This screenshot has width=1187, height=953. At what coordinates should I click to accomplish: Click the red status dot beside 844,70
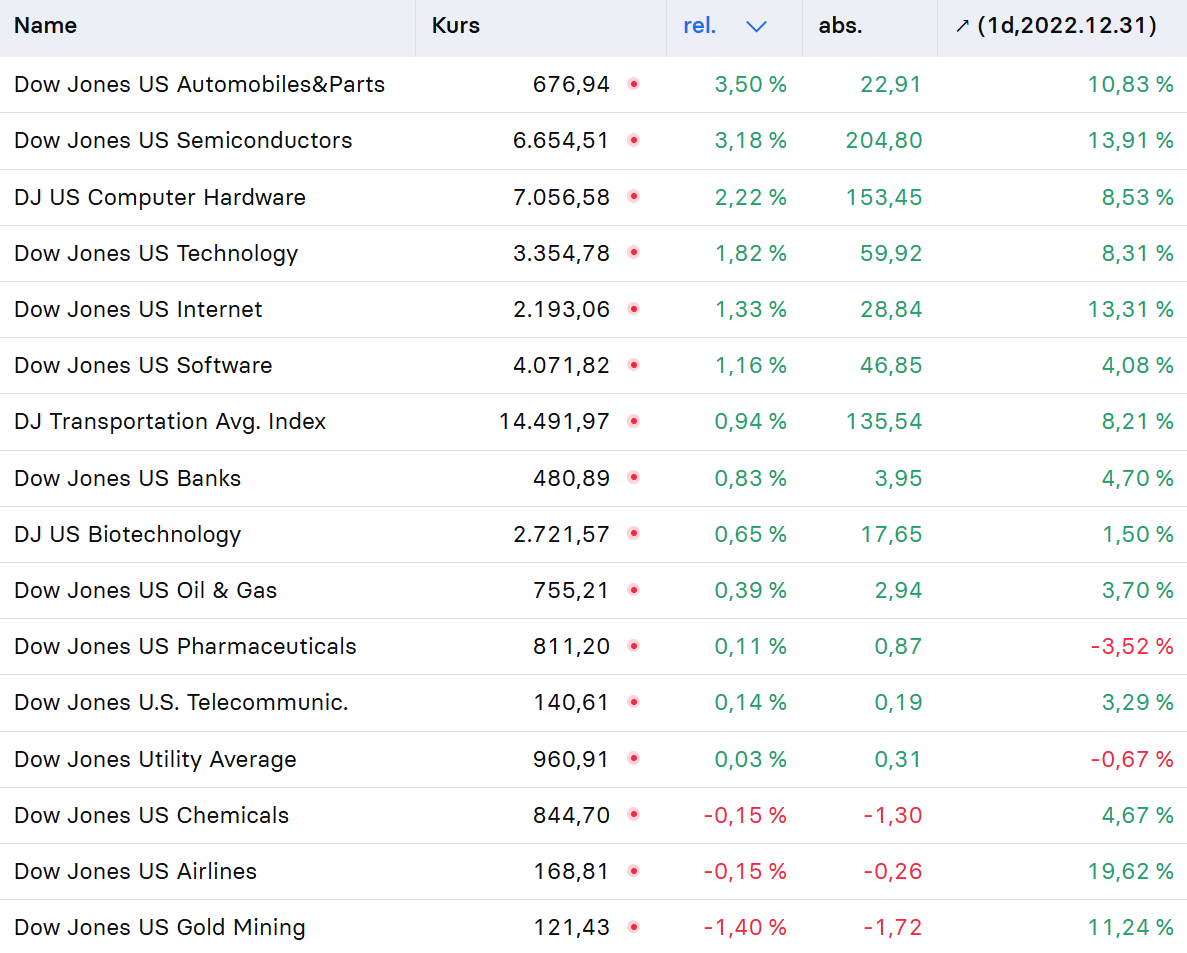coord(634,814)
